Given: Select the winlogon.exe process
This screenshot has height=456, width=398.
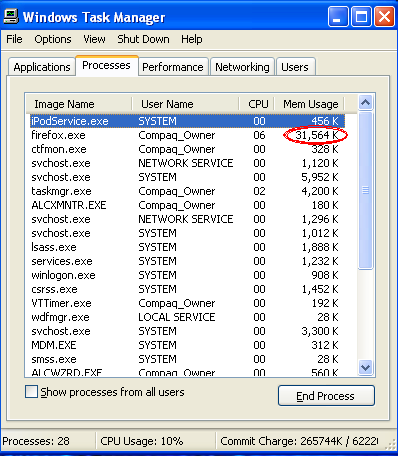Looking at the screenshot, I should point(187,275).
